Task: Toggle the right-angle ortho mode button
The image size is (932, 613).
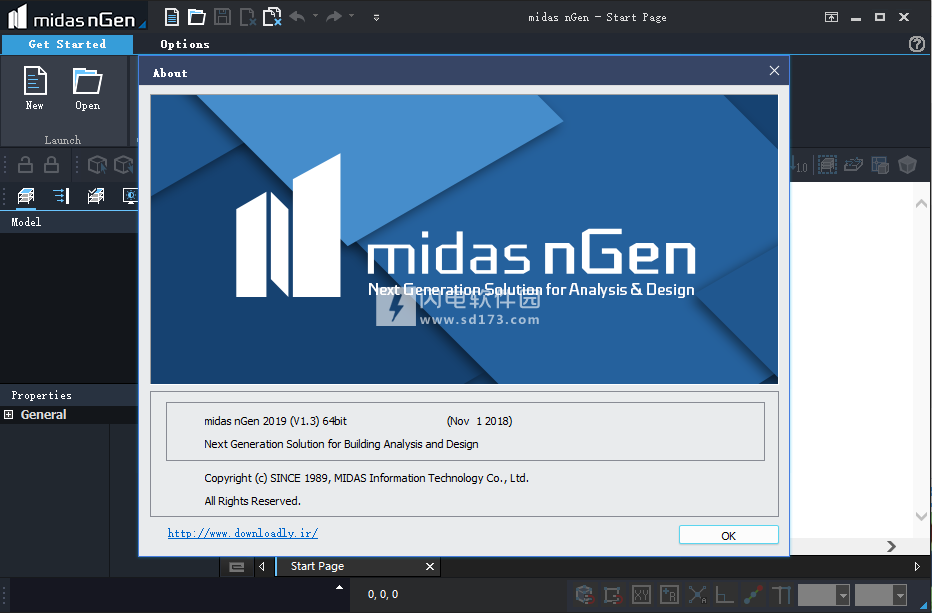Action: [725, 595]
